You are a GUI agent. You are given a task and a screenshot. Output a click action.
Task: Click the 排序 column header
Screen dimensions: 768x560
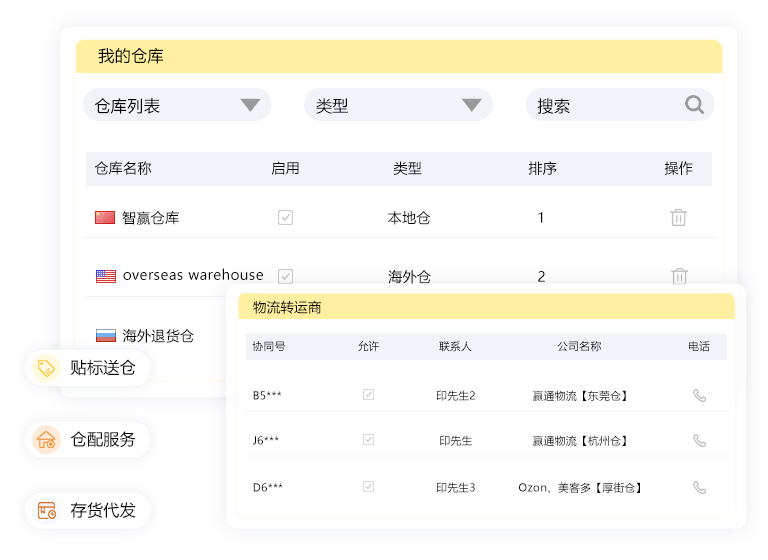click(542, 169)
